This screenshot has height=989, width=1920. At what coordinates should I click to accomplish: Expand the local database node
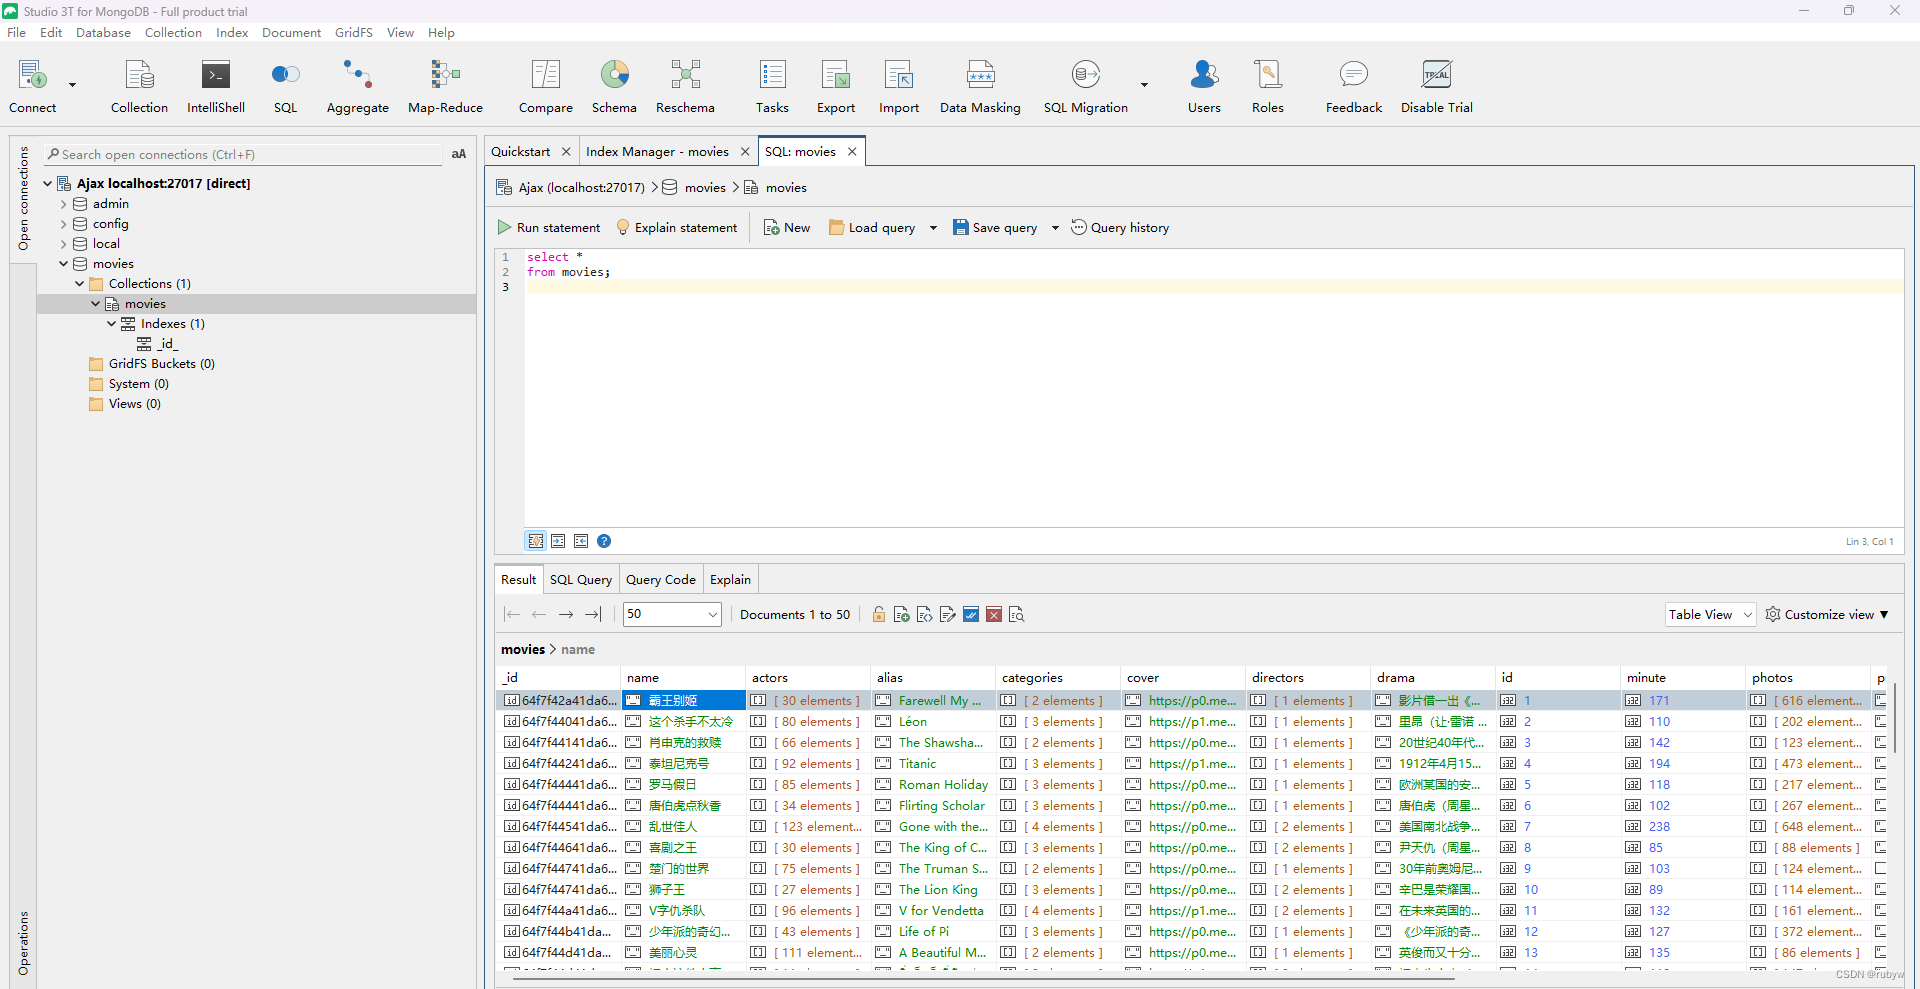click(63, 243)
